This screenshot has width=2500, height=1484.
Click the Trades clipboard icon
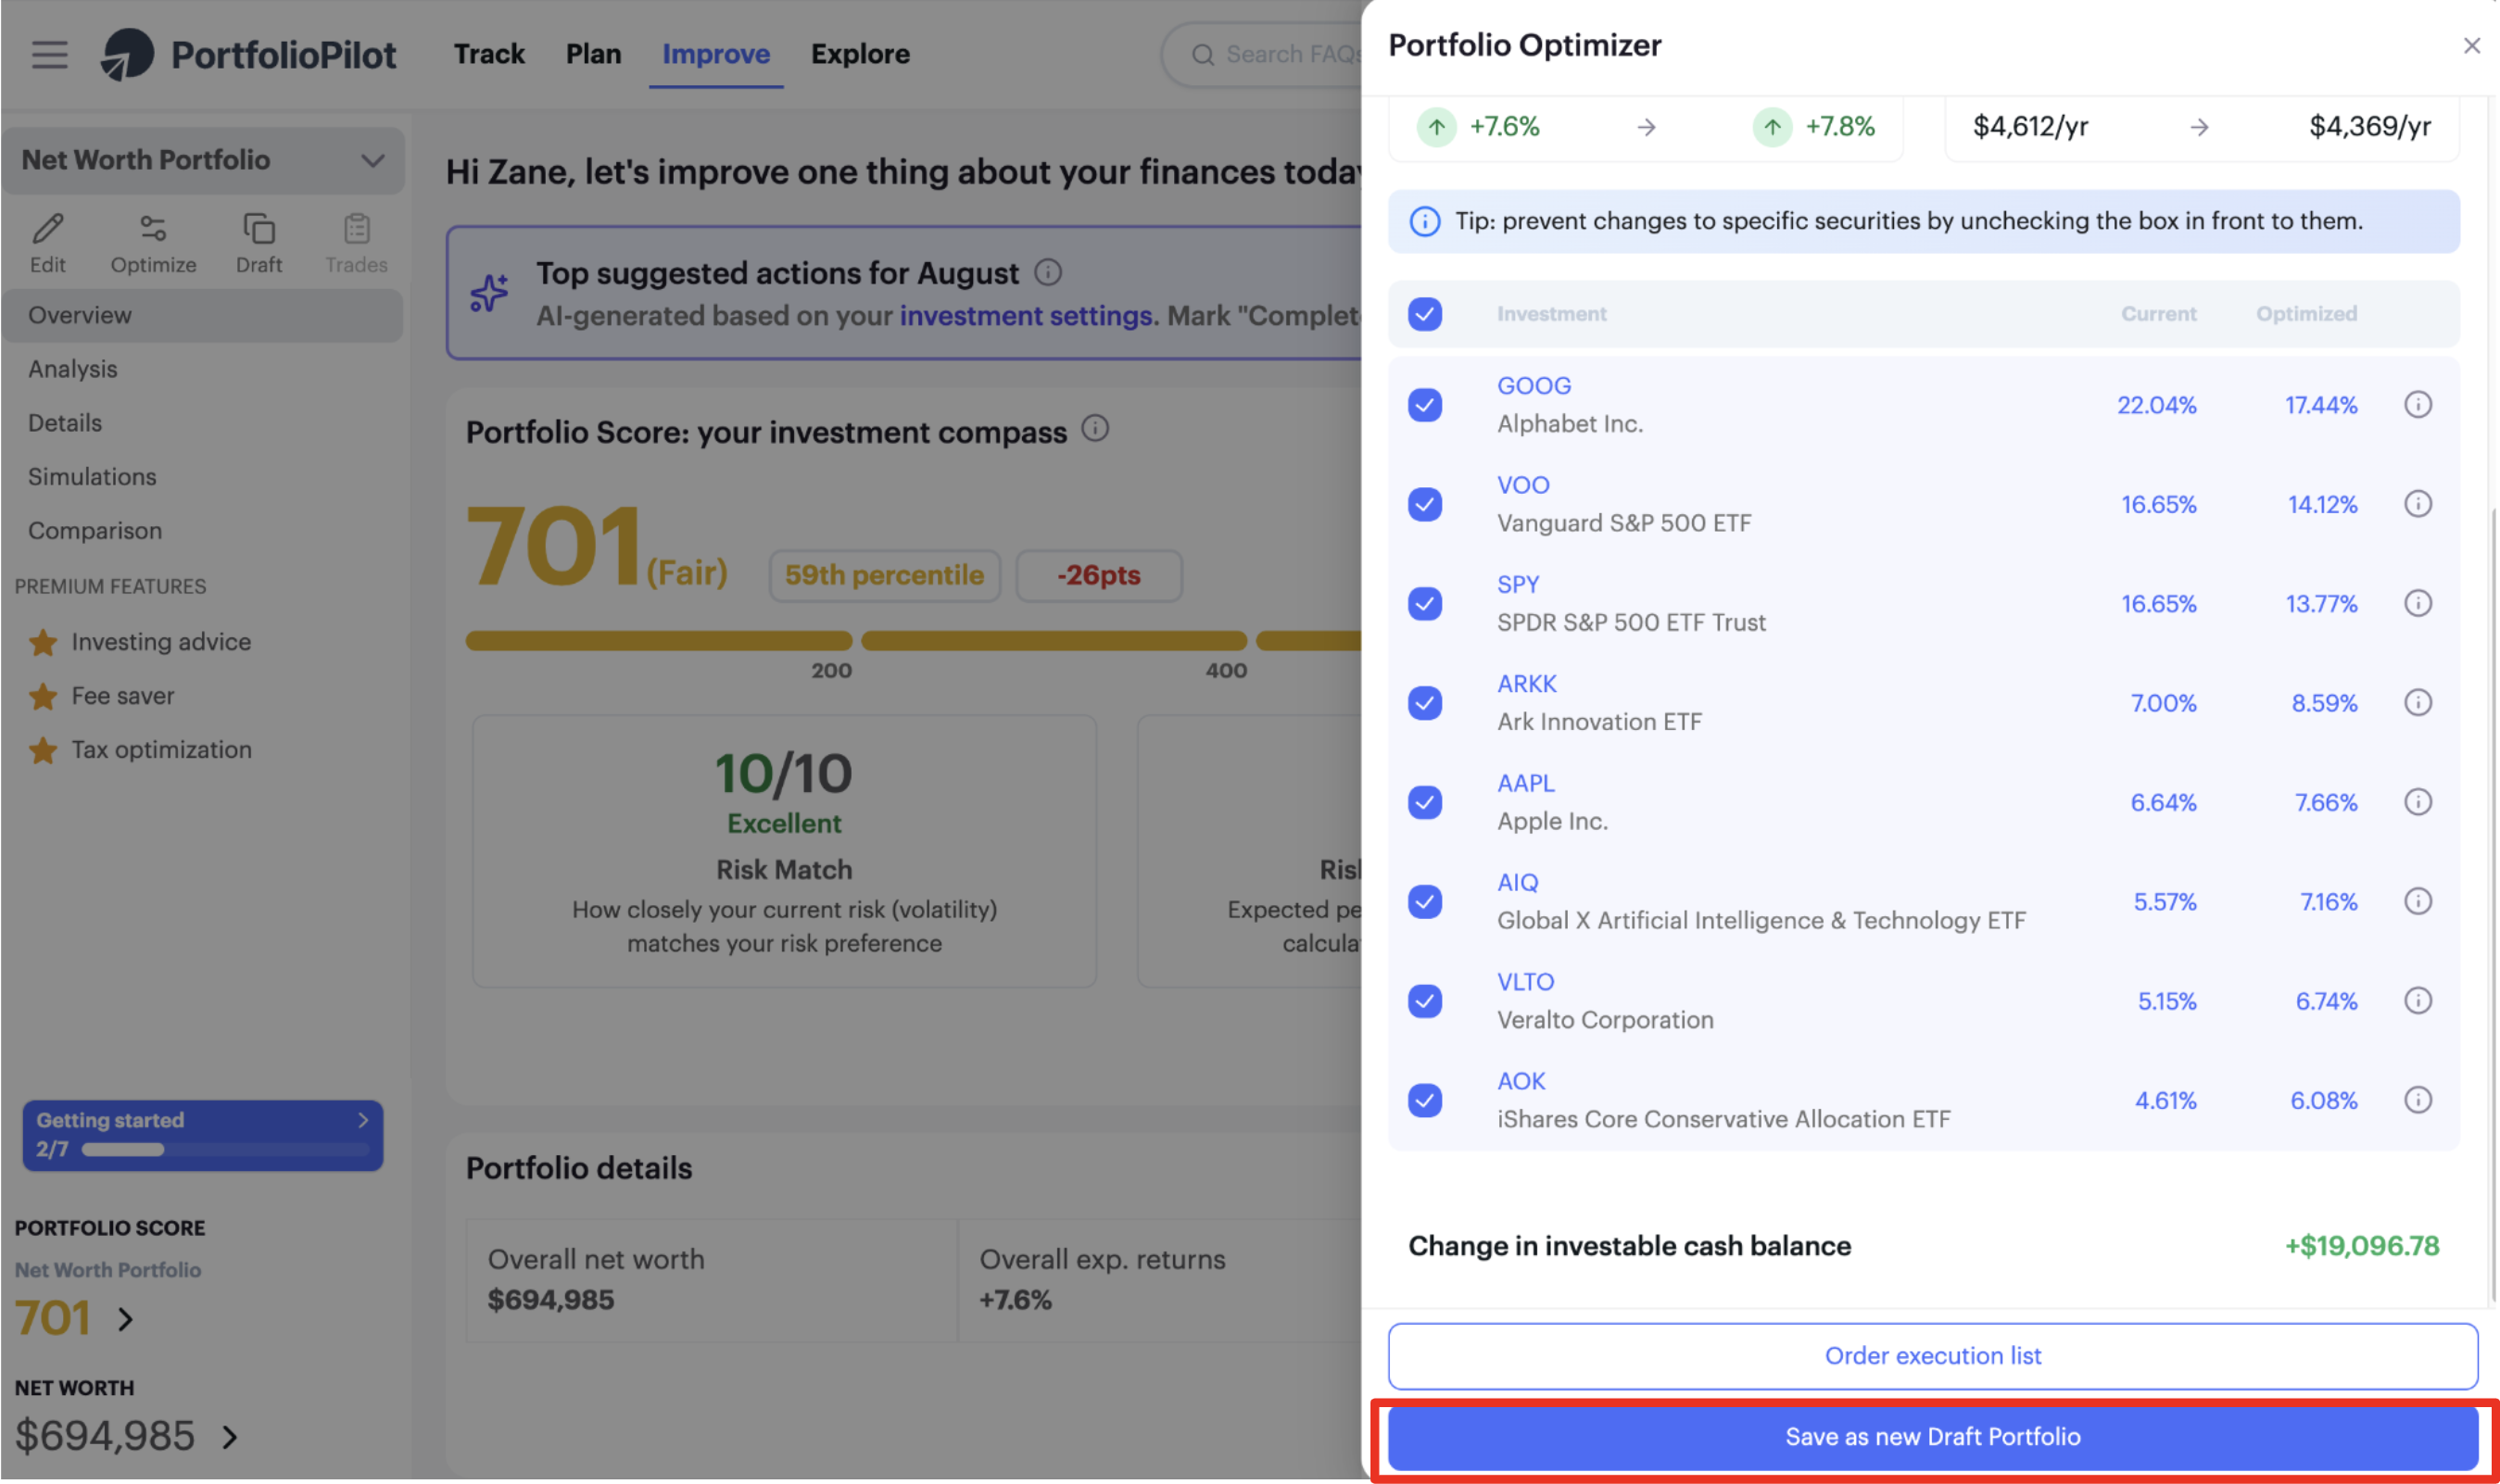click(357, 229)
